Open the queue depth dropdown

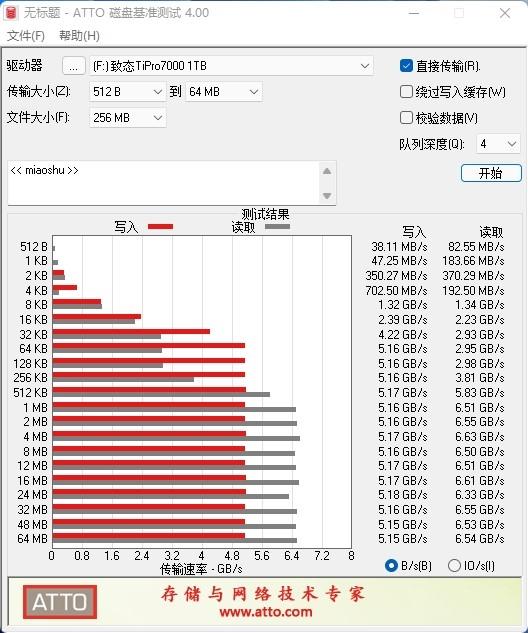[498, 144]
